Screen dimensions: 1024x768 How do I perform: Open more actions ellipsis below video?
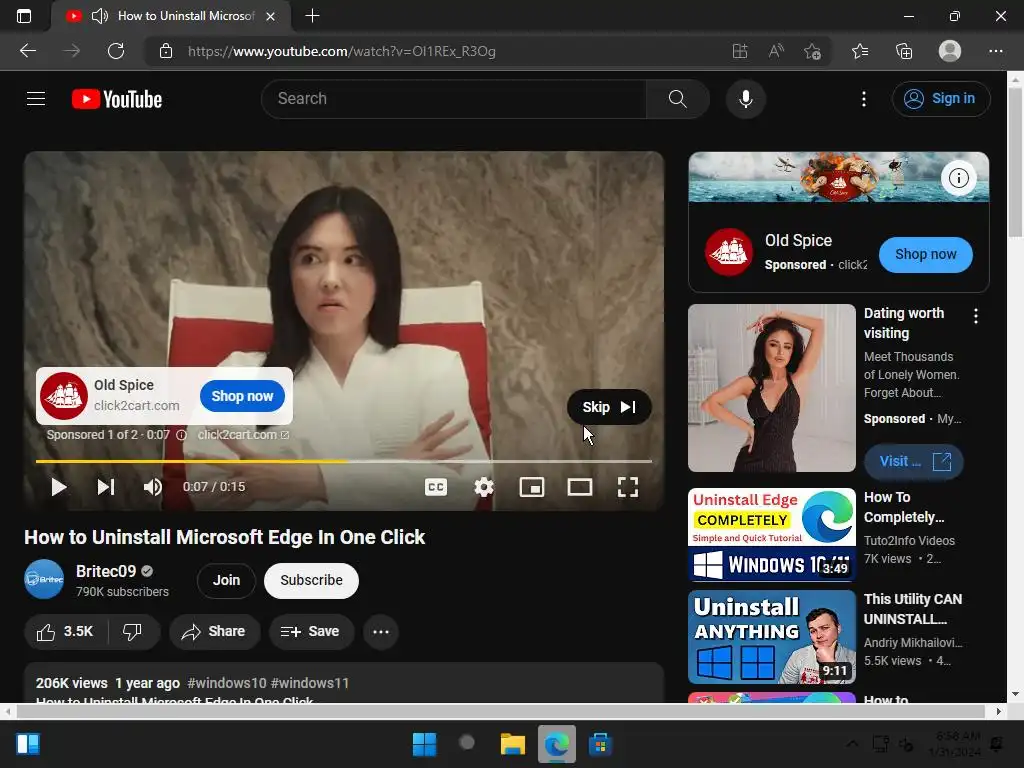tap(381, 632)
